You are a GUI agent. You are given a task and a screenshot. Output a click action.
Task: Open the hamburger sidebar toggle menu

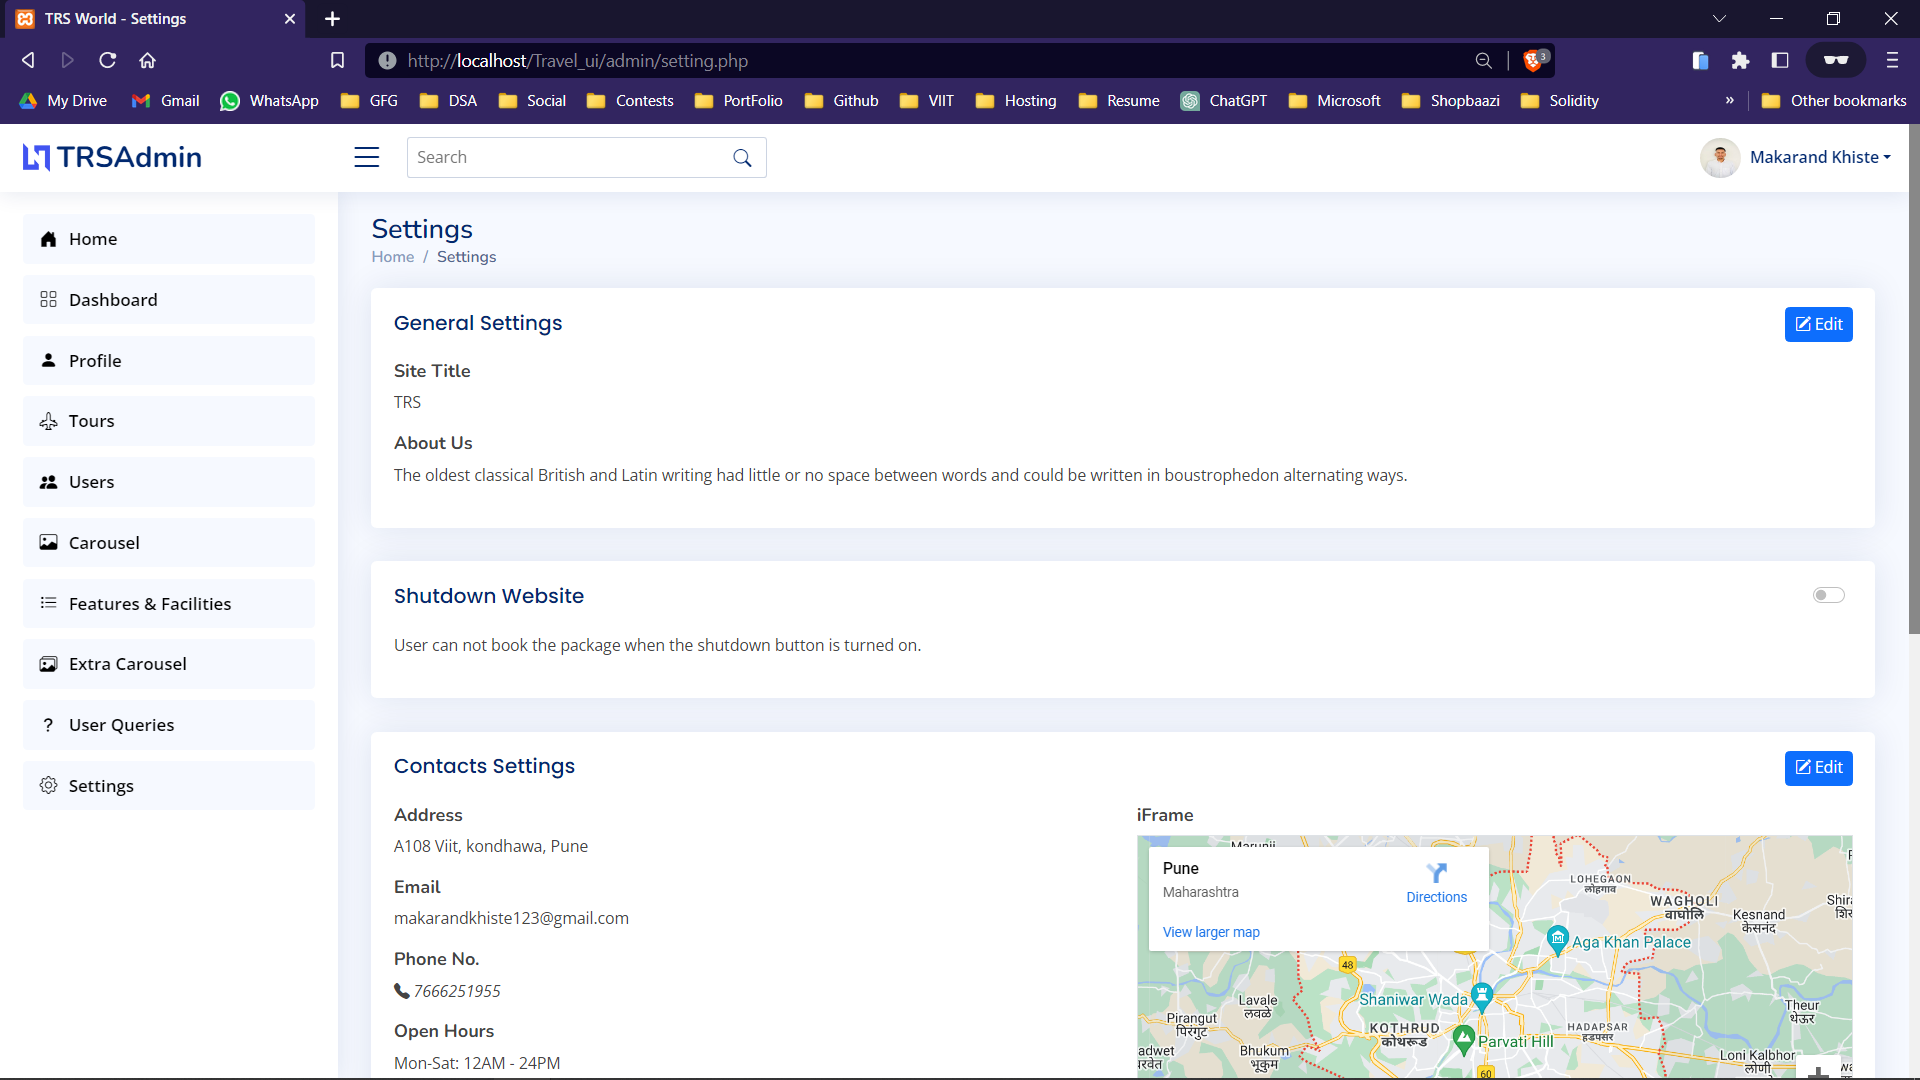click(x=366, y=157)
